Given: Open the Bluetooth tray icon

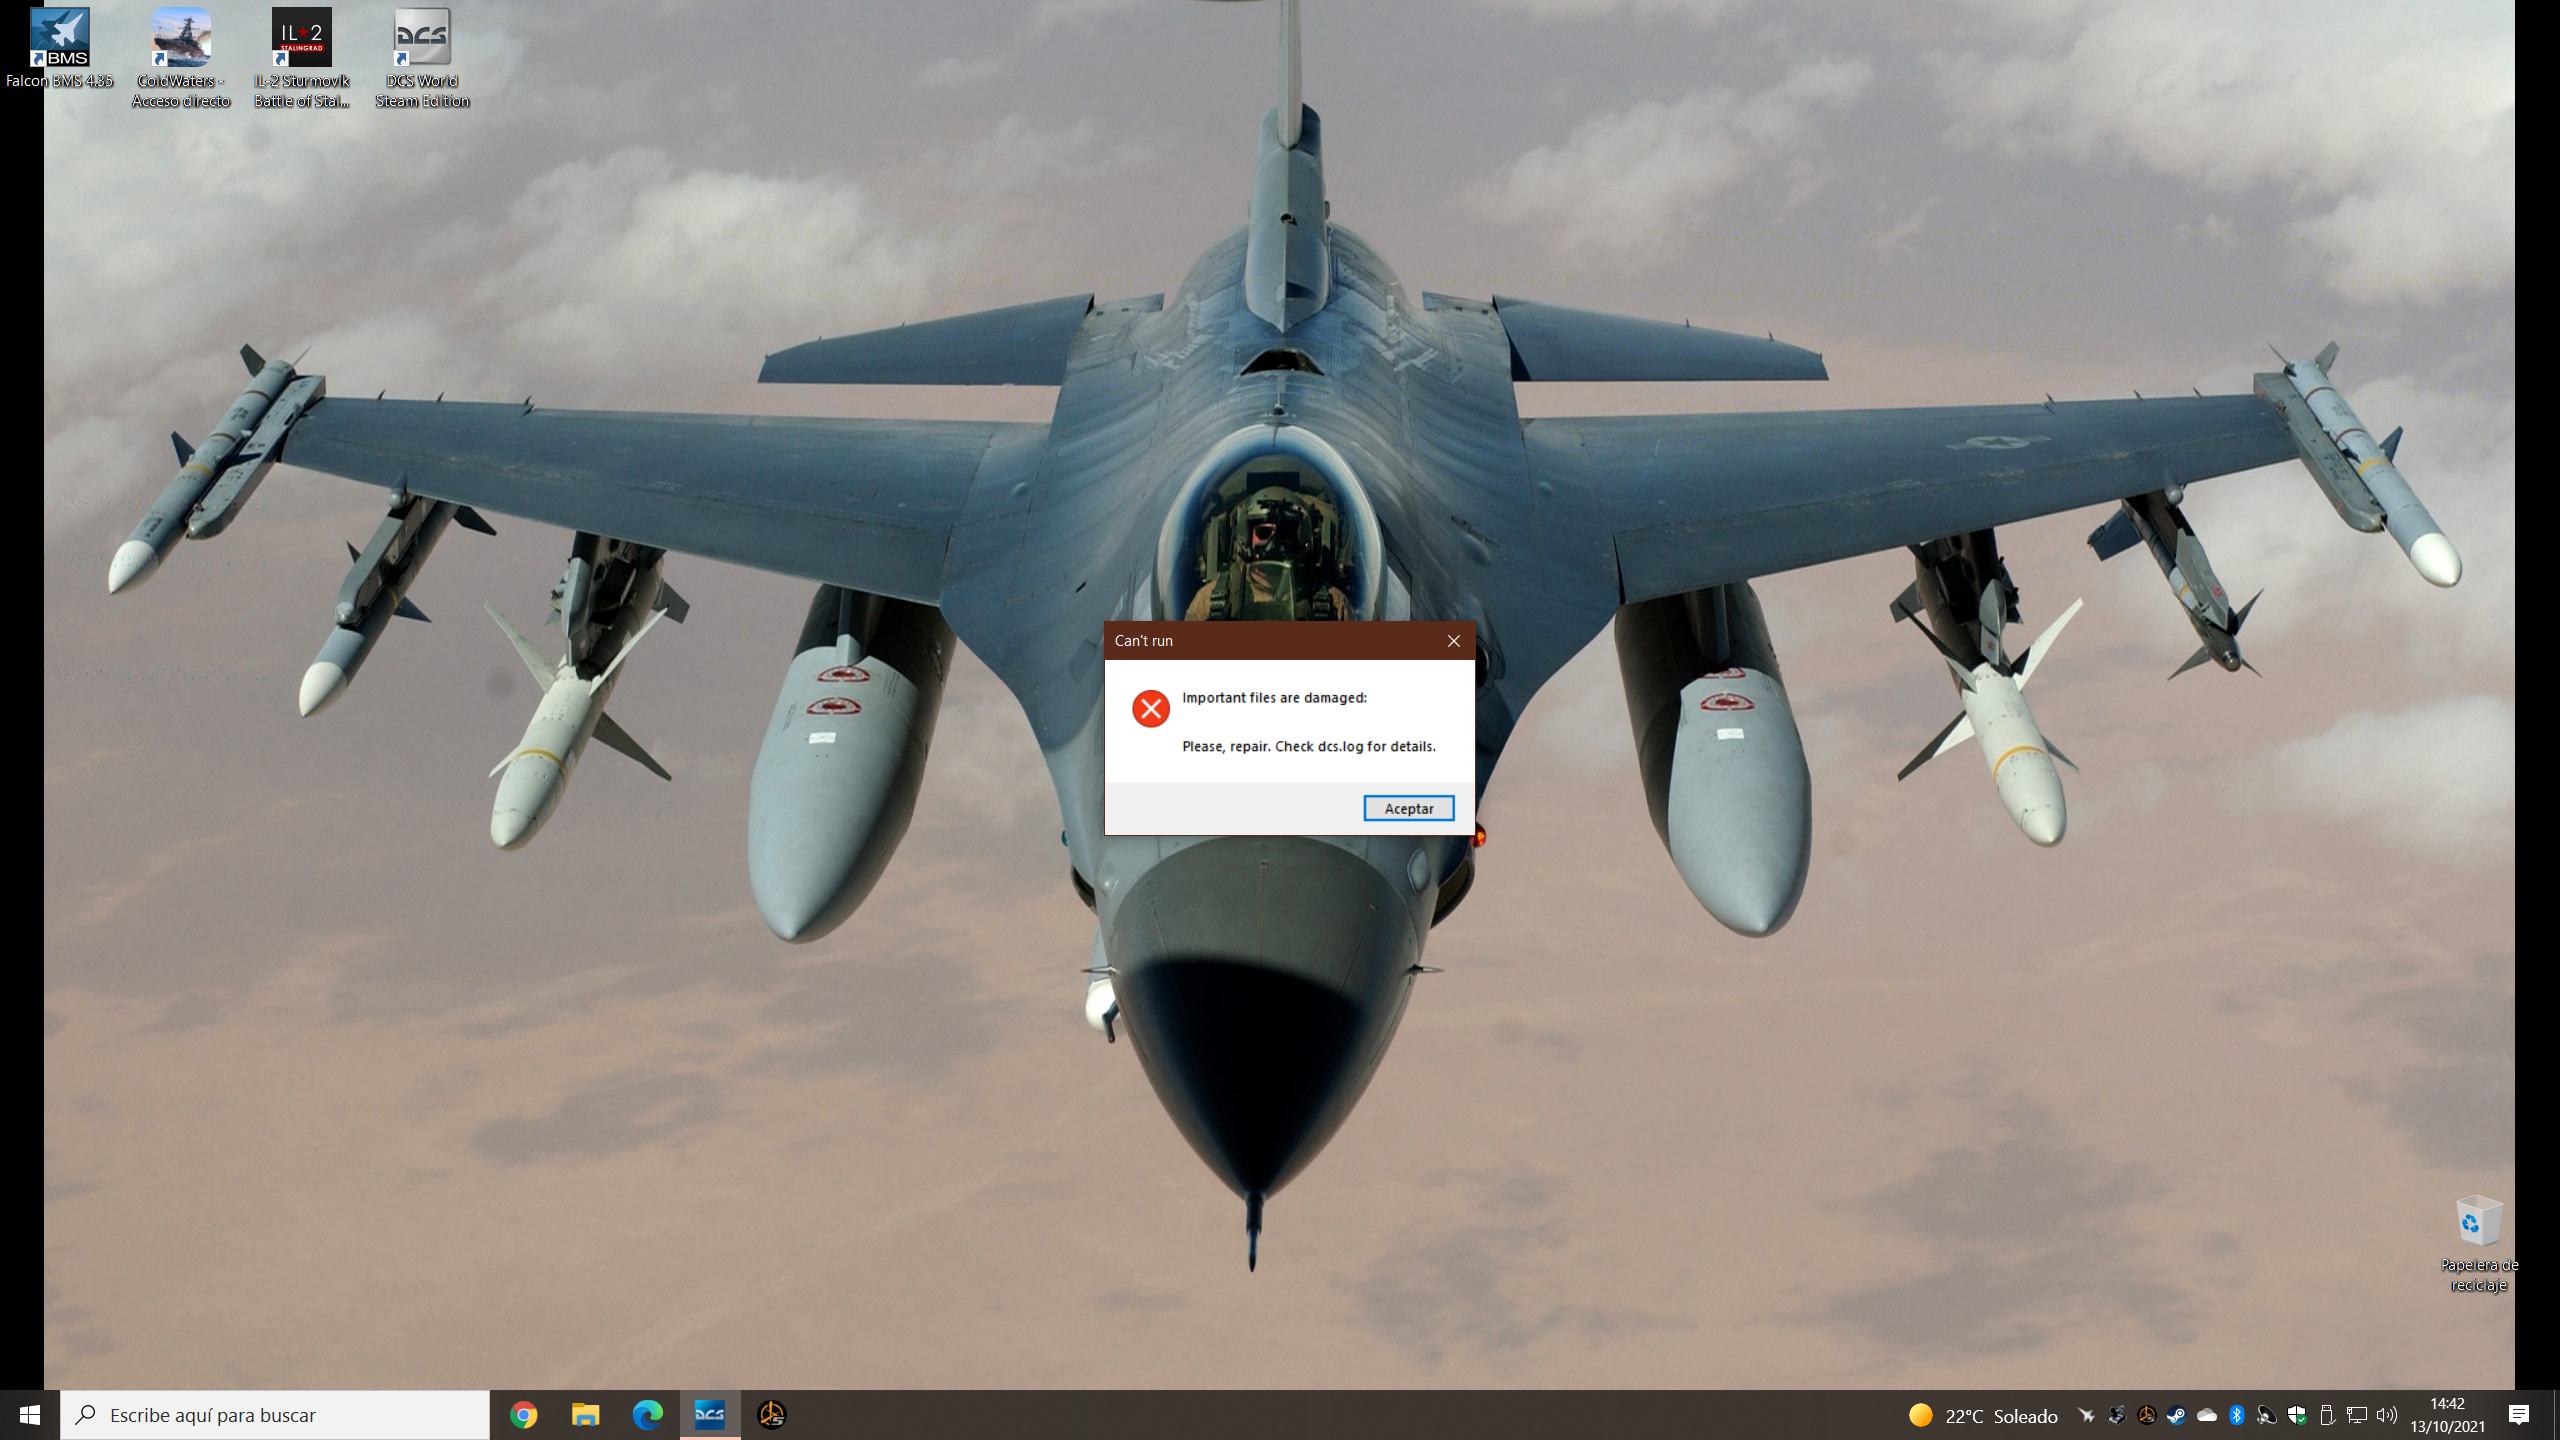Looking at the screenshot, I should click(x=2237, y=1415).
